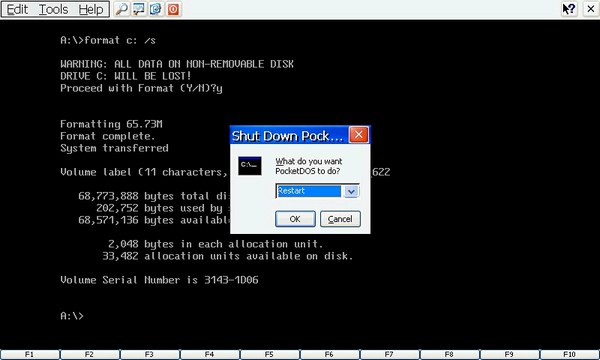Click the F5 function key button
The width and height of the screenshot is (600, 360).
270,355
